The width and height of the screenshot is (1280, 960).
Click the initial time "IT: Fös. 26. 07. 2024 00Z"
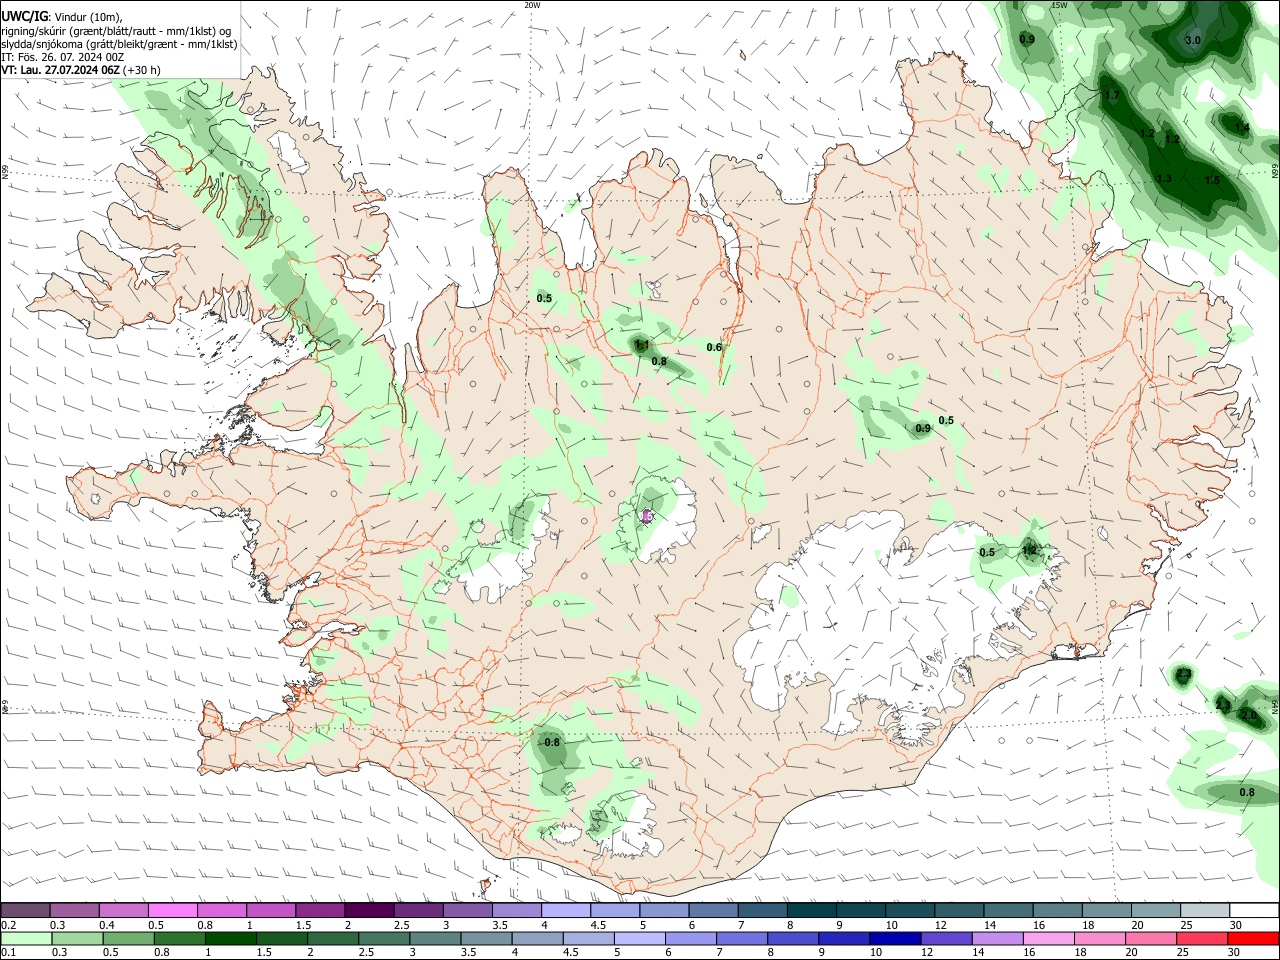[x=62, y=57]
